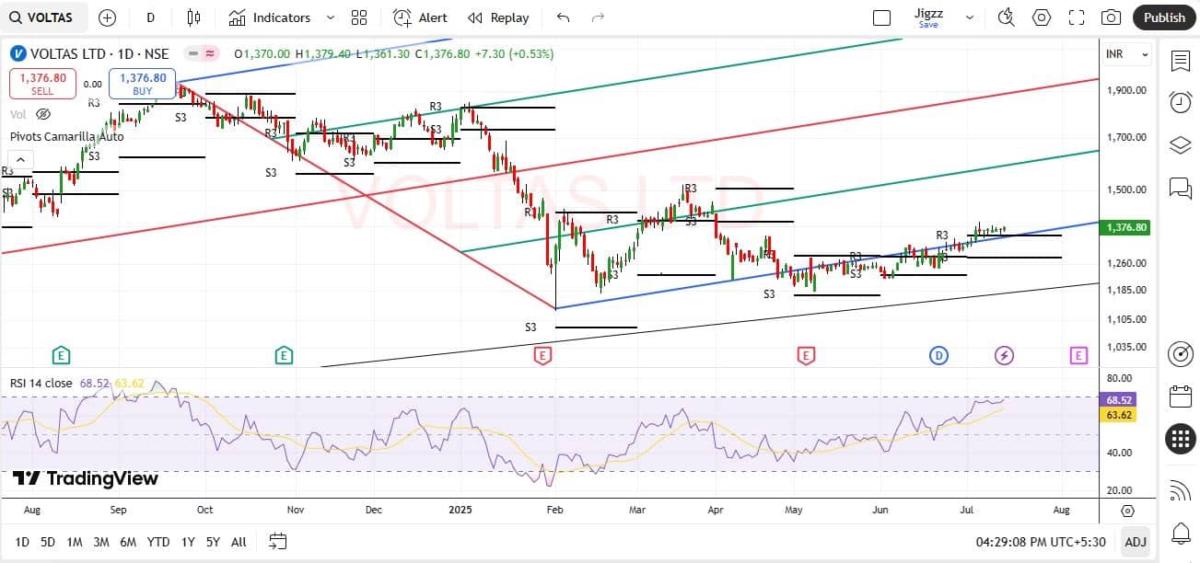
Task: Open the chart layout setup square
Action: [x=881, y=17]
